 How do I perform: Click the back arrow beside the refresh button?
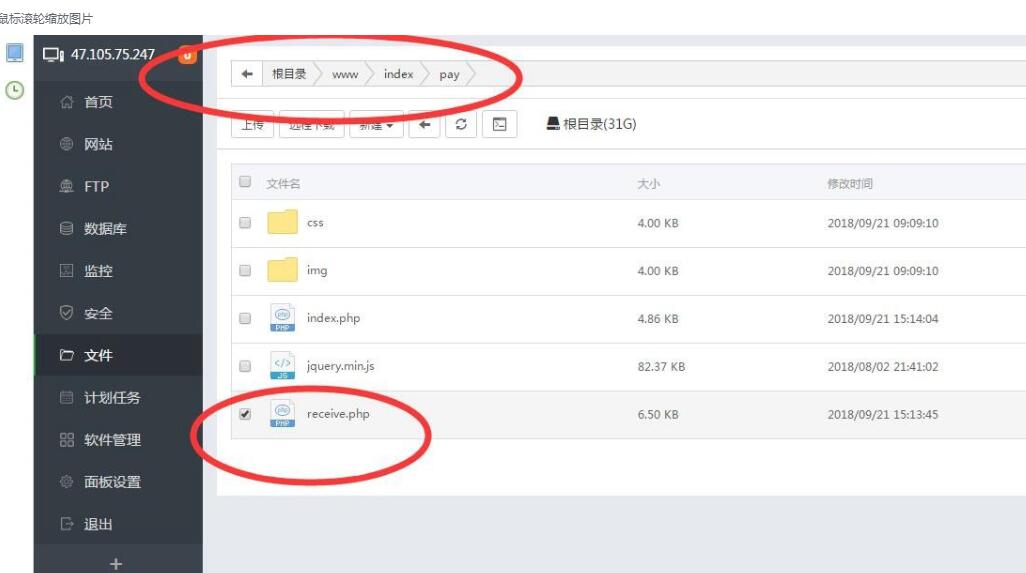(424, 125)
